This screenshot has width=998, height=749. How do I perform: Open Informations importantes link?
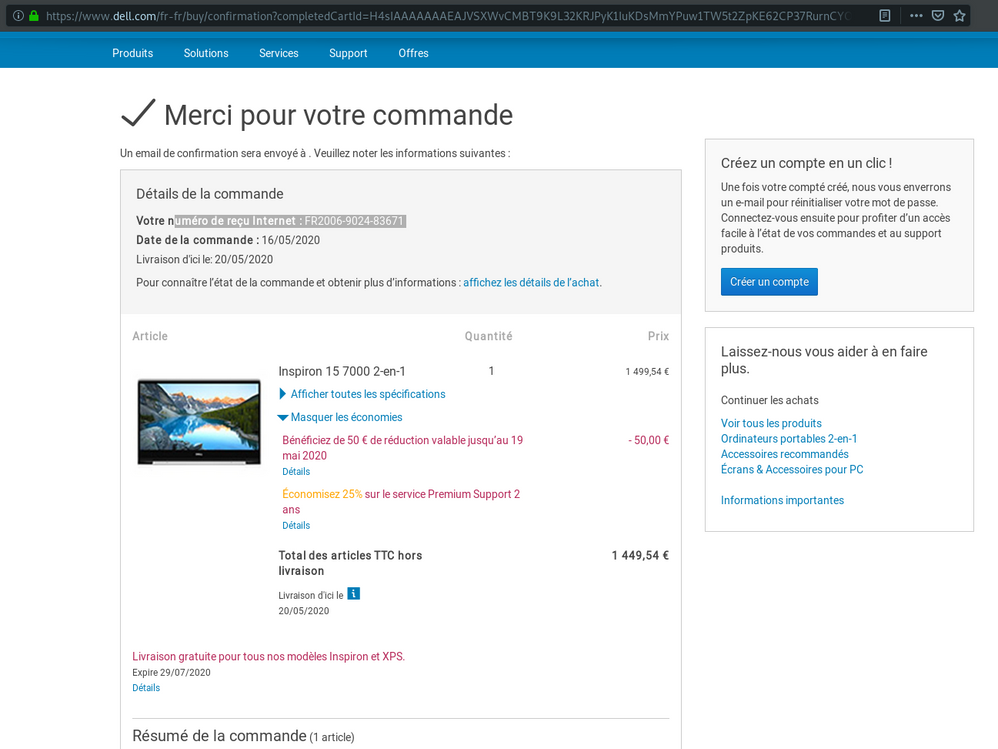pos(782,500)
